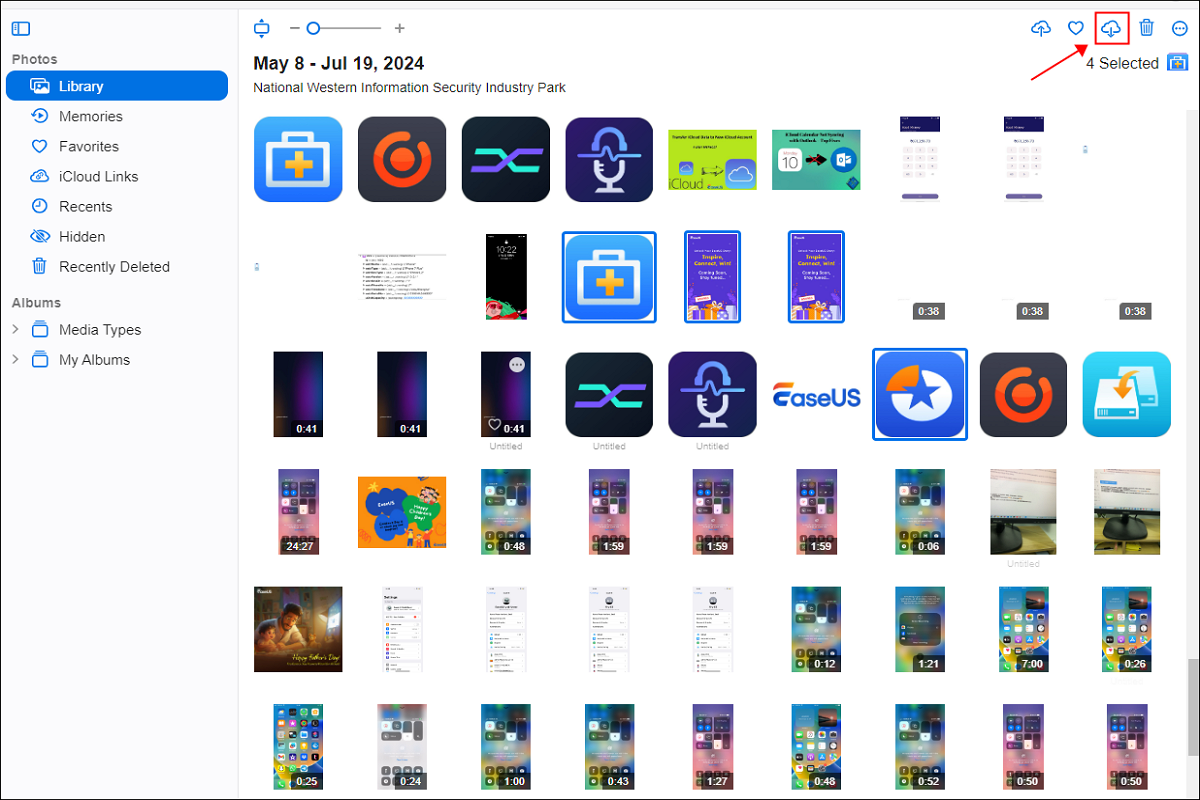
Task: Select the iCloud transfer green banner photo
Action: 712,159
